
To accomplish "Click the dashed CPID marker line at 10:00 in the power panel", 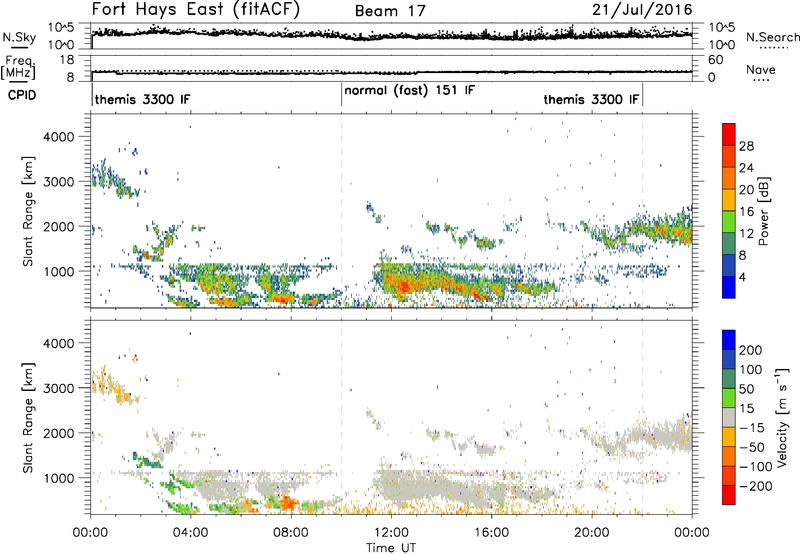I will [x=341, y=211].
